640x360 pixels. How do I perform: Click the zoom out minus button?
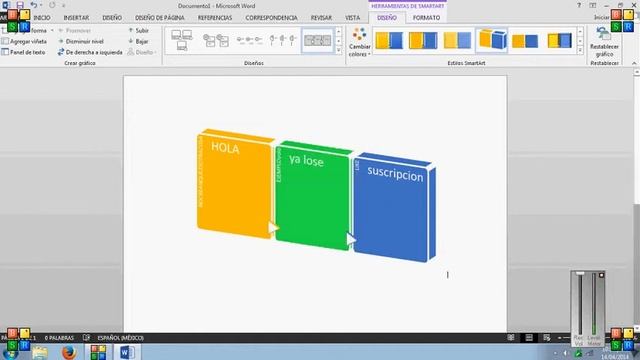[x=560, y=338]
